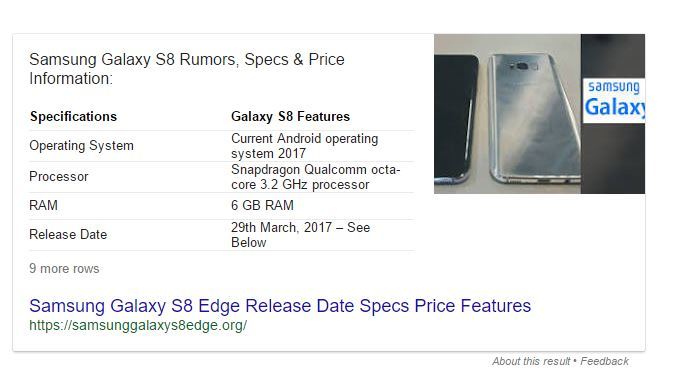Open the 'About this result' link
This screenshot has width=676, height=376.
click(x=531, y=361)
